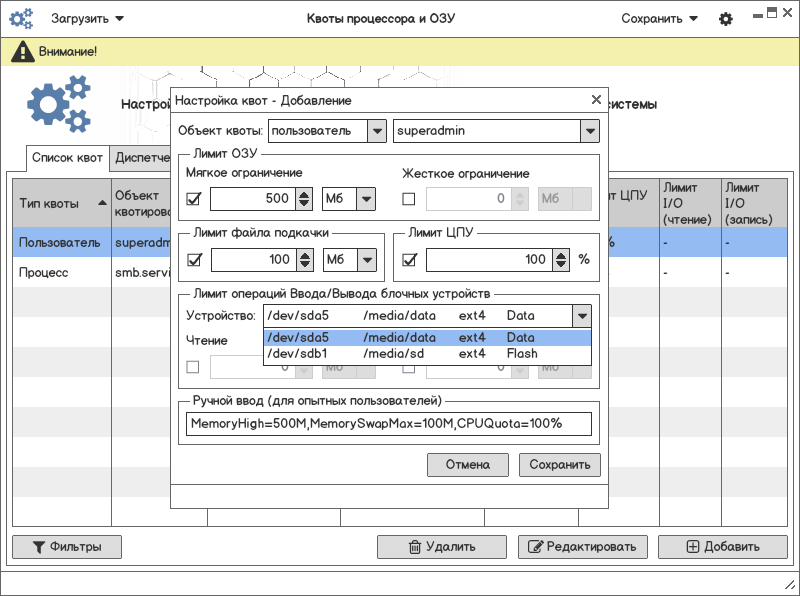Click the app gears logo at top-left
The image size is (800, 596).
click(21, 19)
